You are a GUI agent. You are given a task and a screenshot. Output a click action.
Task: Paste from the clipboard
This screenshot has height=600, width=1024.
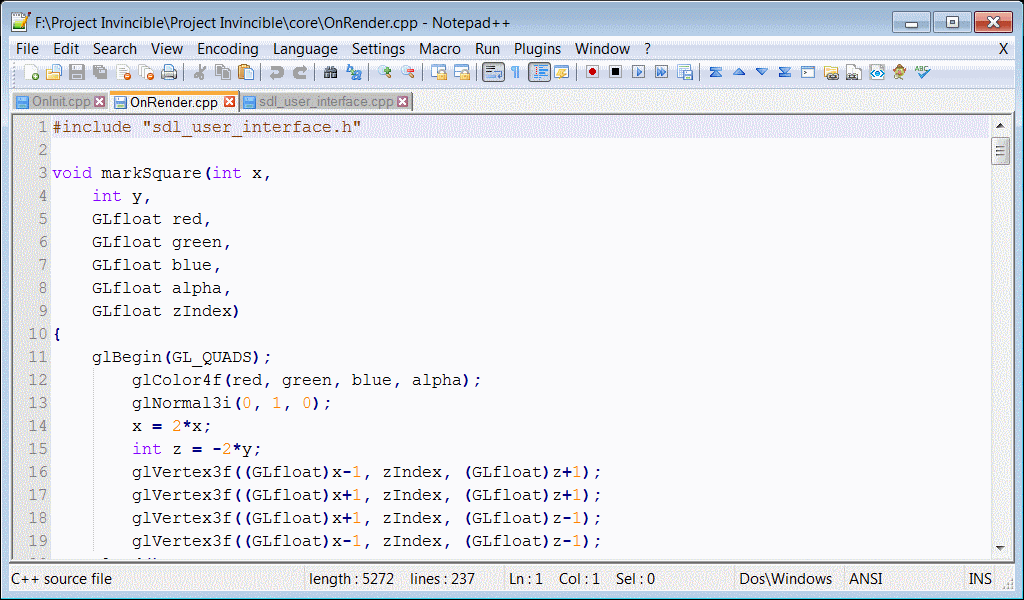pyautogui.click(x=245, y=72)
